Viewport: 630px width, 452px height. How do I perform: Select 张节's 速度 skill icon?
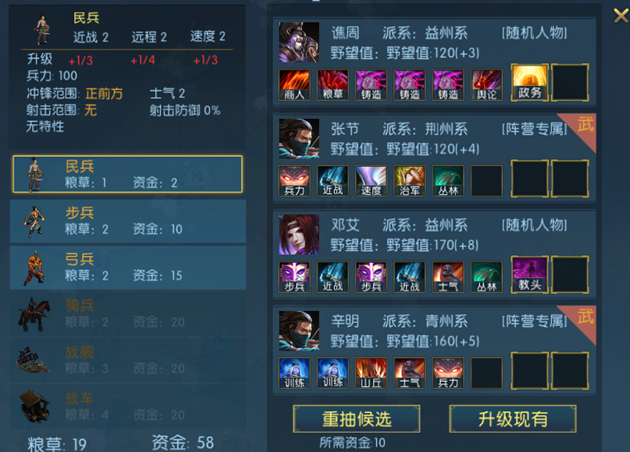[371, 181]
